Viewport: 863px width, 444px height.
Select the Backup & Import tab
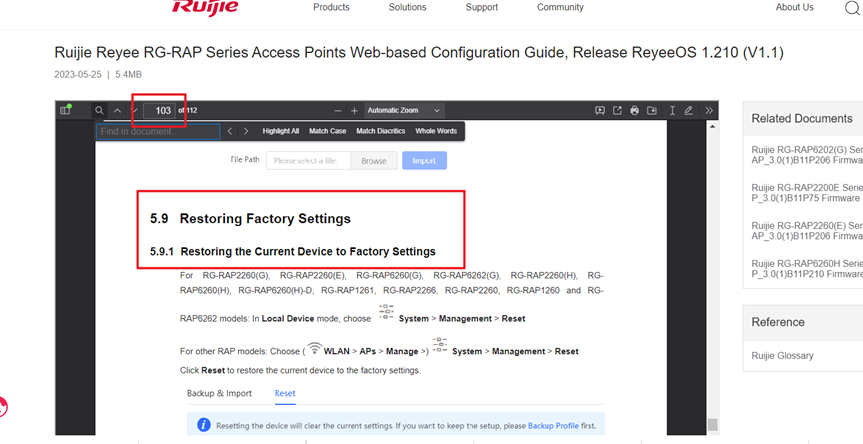point(219,393)
